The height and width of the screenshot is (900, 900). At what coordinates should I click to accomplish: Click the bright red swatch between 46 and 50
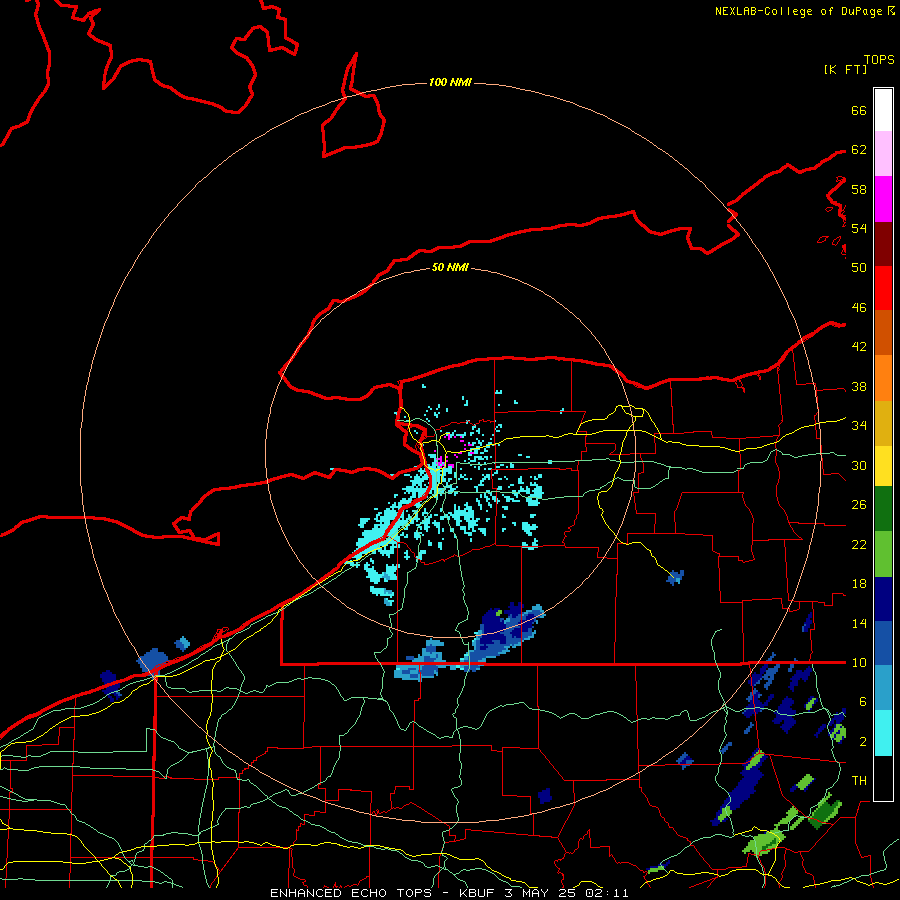tap(883, 288)
